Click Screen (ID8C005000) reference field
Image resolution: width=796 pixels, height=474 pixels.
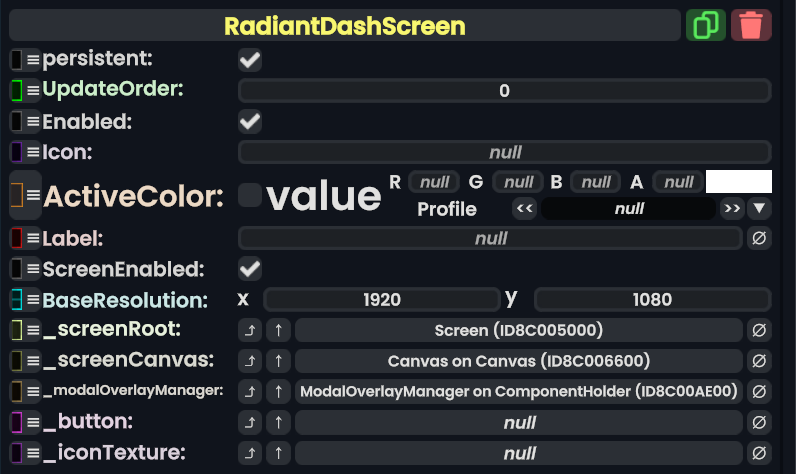coord(518,330)
